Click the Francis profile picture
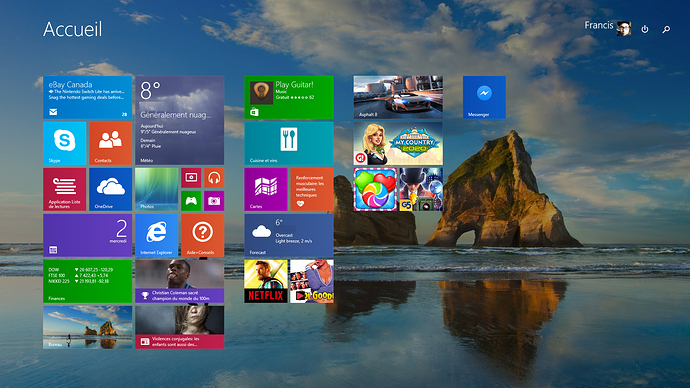 624,29
